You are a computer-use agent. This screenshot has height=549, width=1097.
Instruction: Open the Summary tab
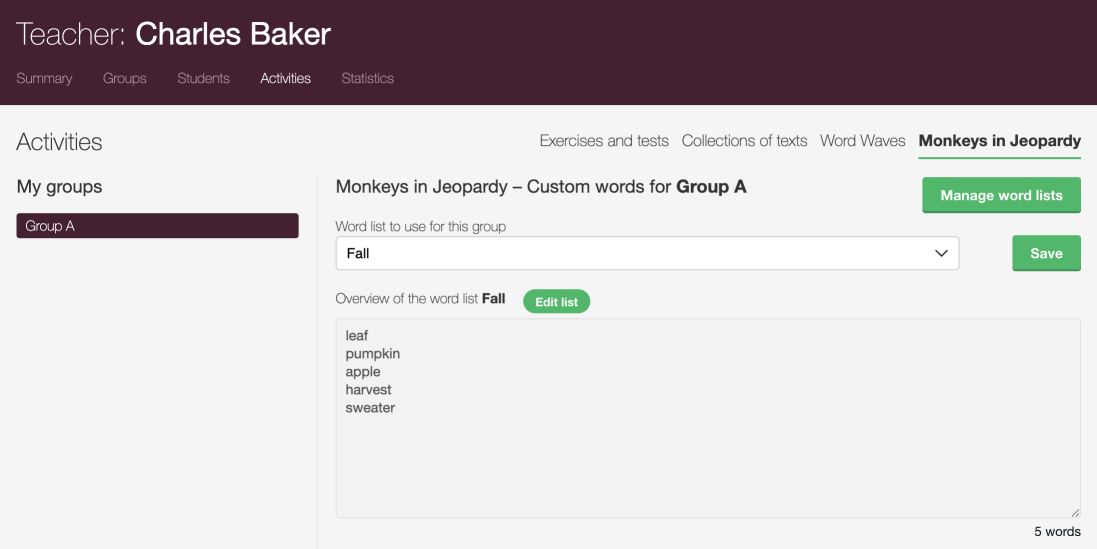coord(44,78)
